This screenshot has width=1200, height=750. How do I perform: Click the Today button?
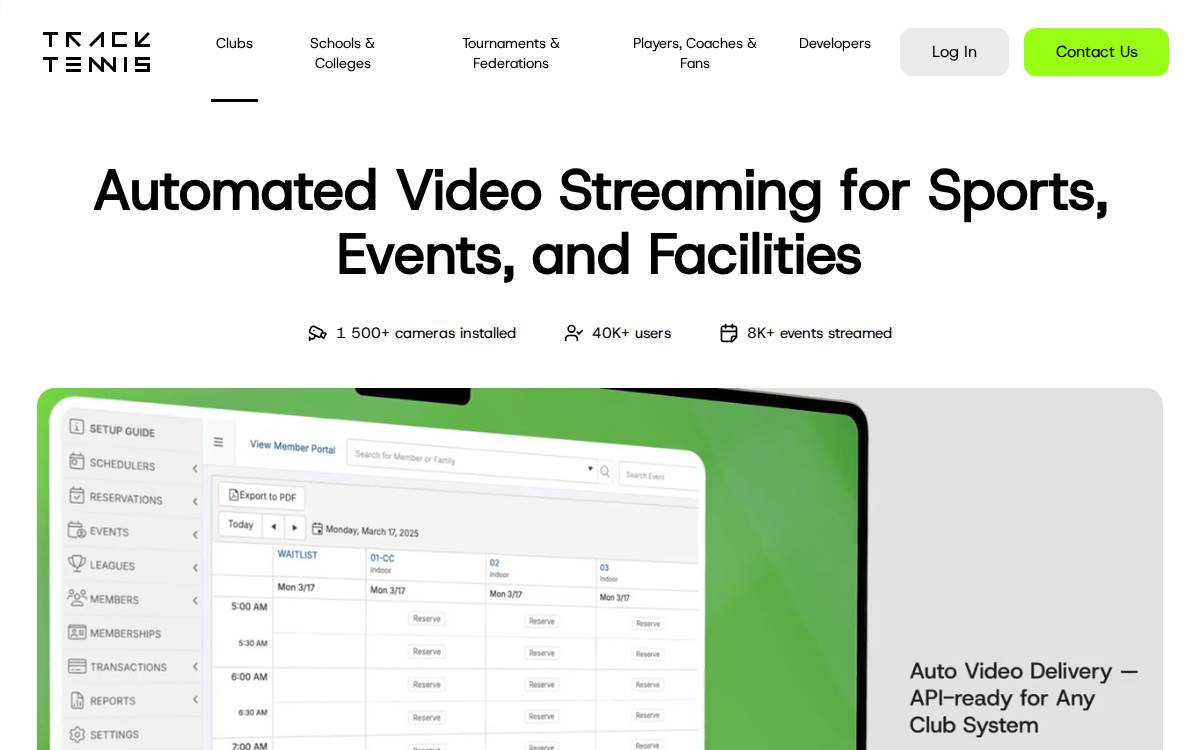pos(240,524)
